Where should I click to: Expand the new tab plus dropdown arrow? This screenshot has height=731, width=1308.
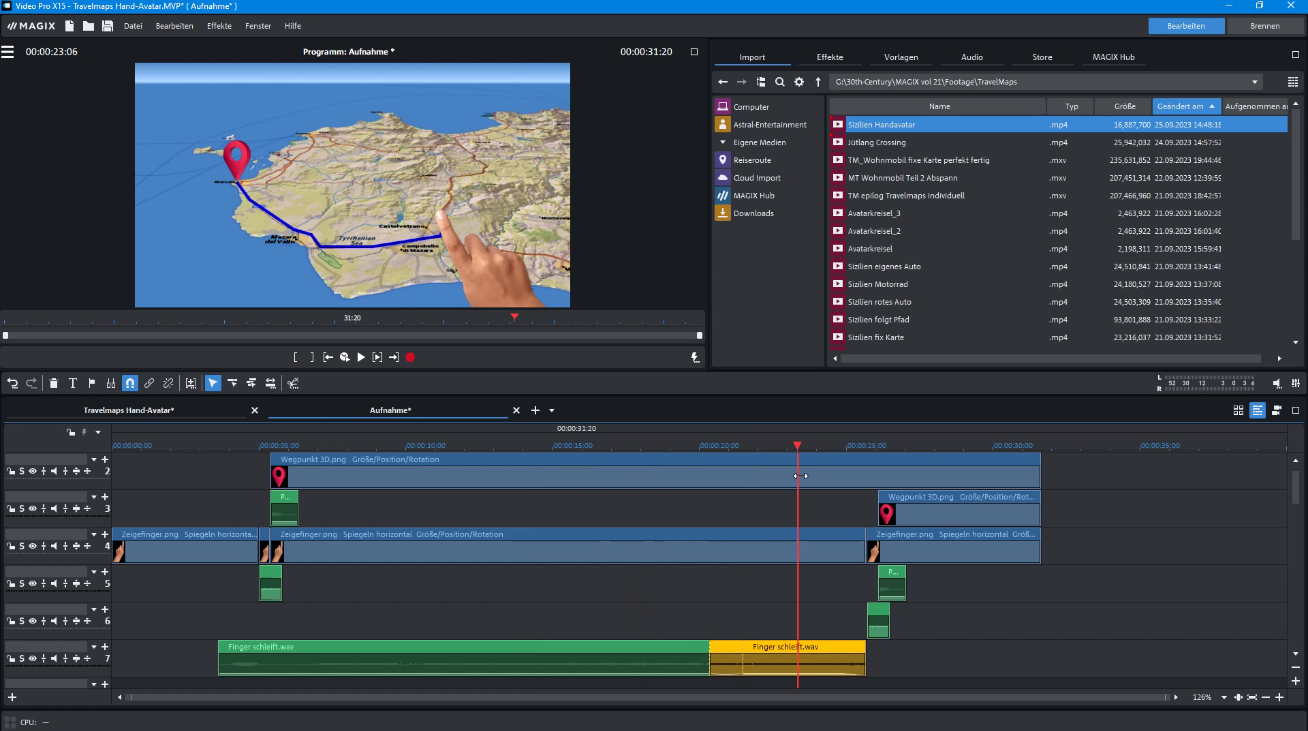click(551, 410)
